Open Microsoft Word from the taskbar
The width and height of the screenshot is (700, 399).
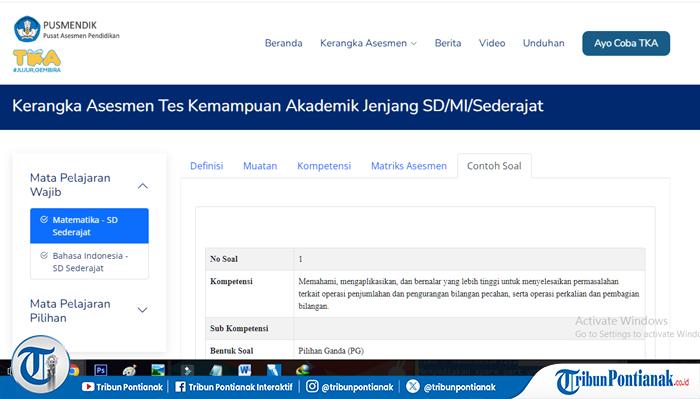(x=245, y=370)
